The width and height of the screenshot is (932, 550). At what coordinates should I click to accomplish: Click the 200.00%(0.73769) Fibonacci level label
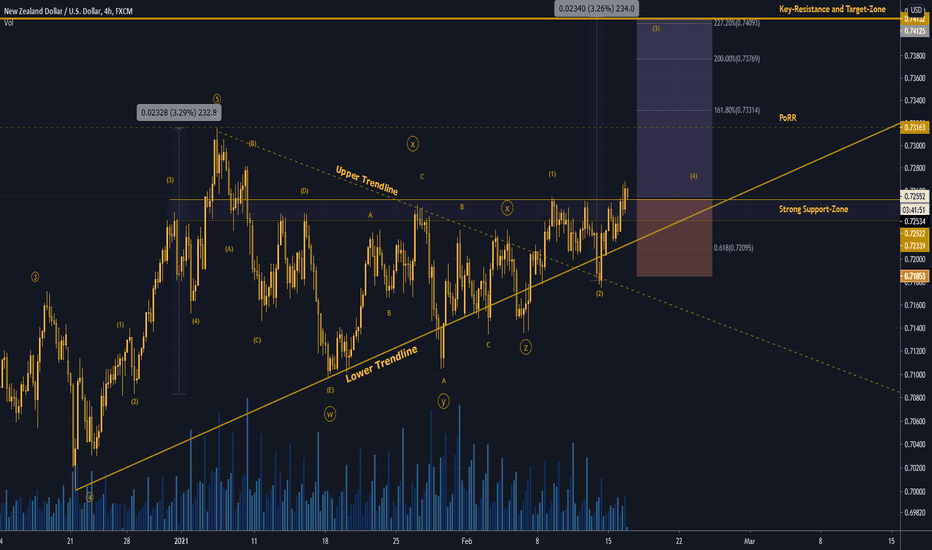click(x=736, y=59)
